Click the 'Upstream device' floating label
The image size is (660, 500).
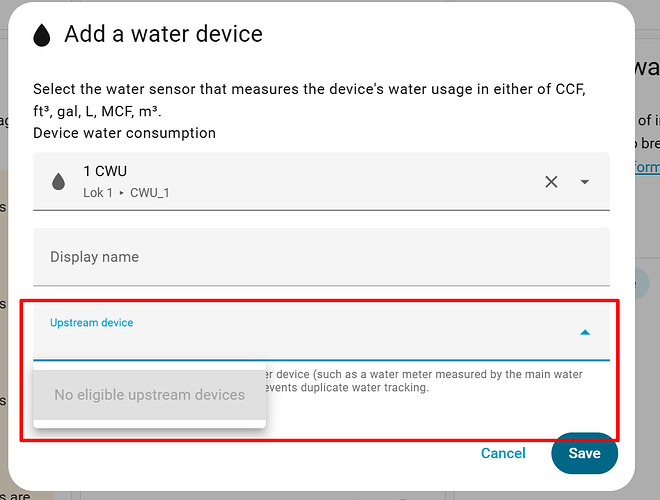pyautogui.click(x=91, y=323)
